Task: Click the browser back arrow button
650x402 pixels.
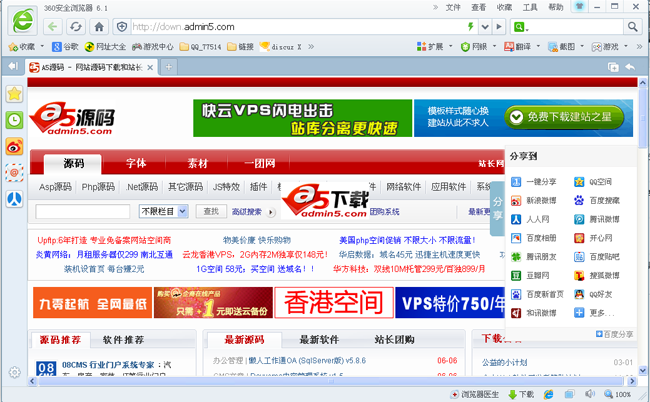Action: [53, 27]
